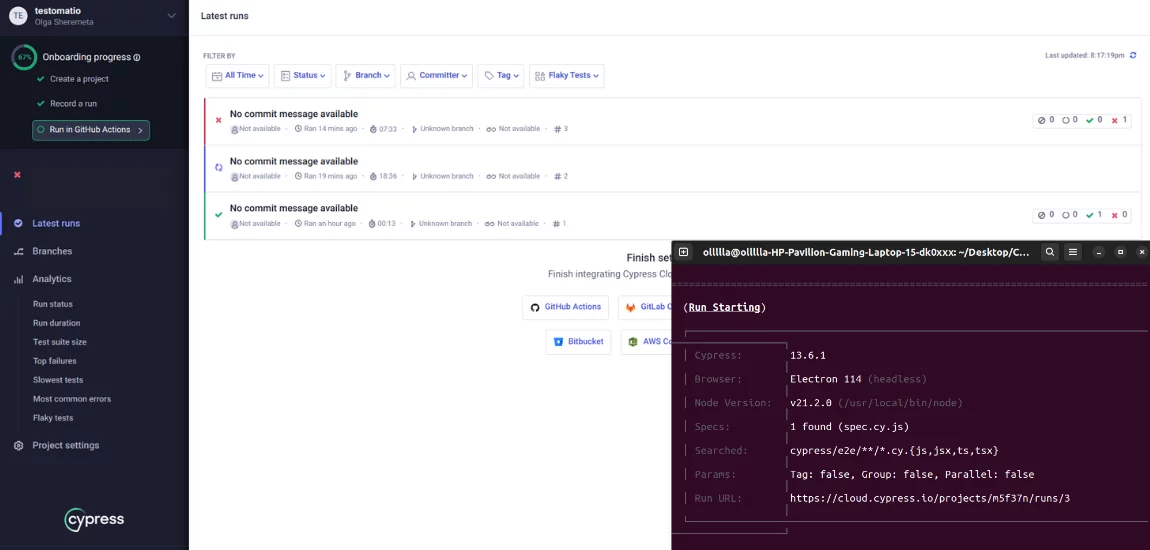Click the search icon in terminal title bar

(1050, 252)
